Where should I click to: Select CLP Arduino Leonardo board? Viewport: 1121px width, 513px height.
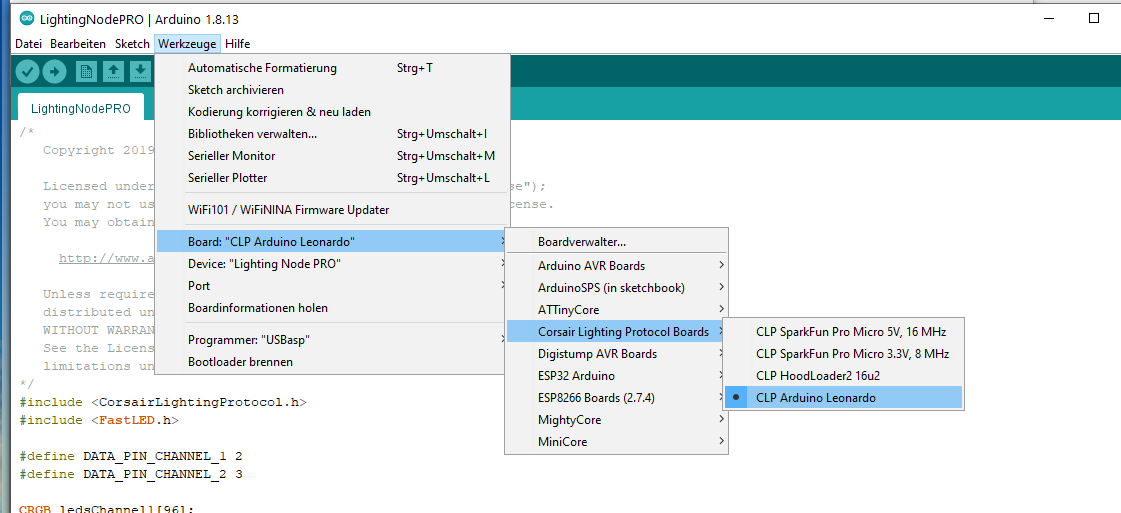click(844, 397)
